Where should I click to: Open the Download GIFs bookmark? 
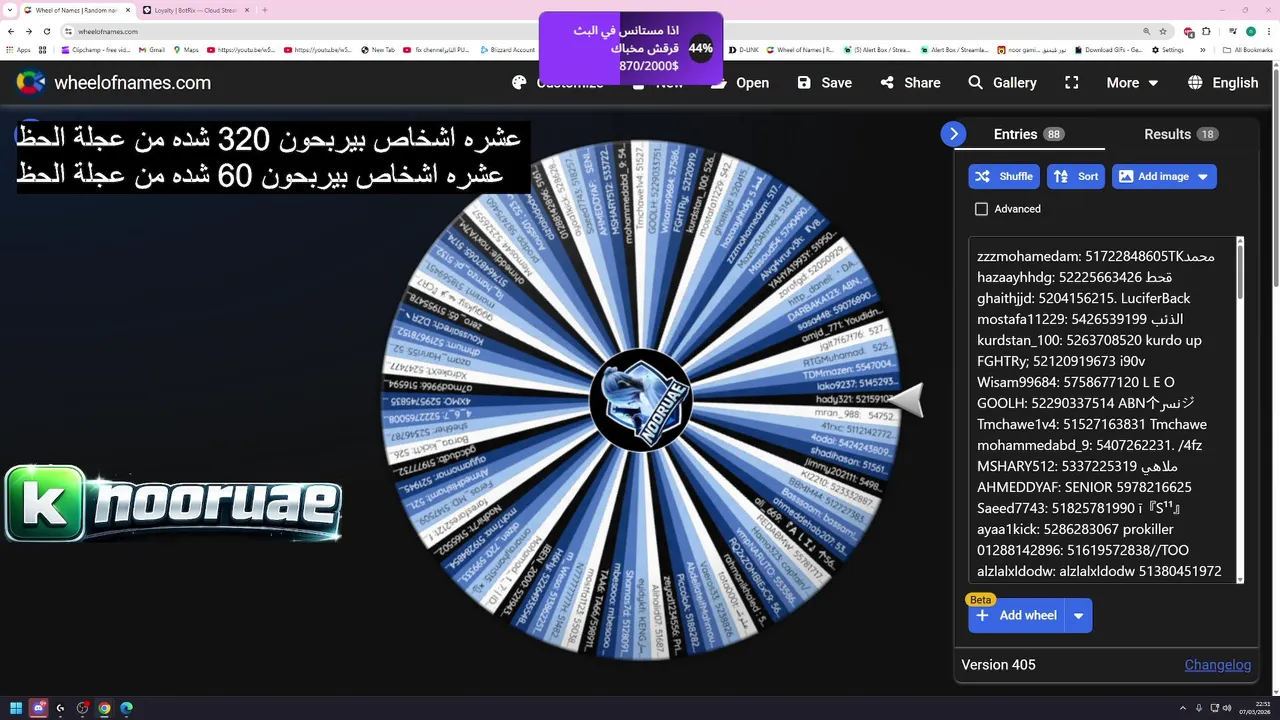(x=1109, y=50)
